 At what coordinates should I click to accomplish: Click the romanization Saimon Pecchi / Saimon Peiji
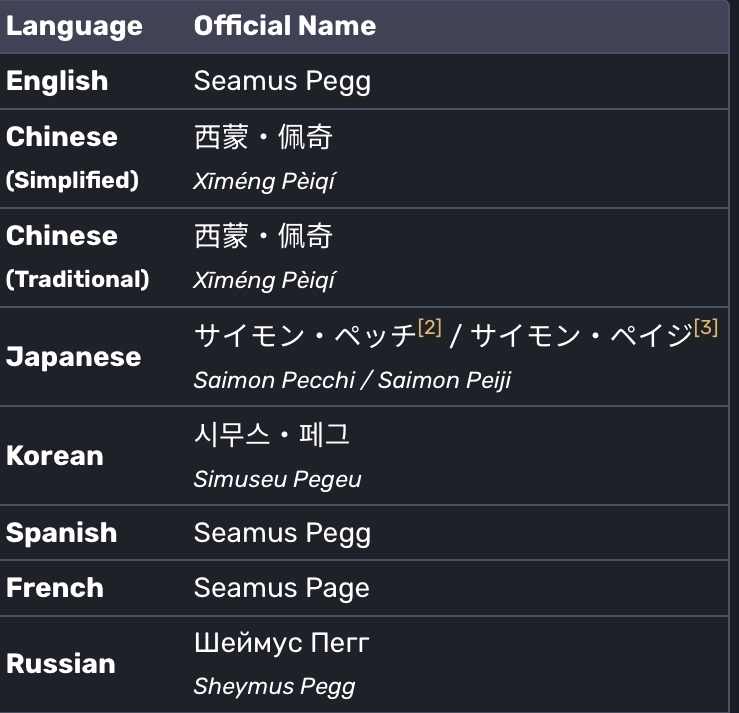tap(352, 380)
